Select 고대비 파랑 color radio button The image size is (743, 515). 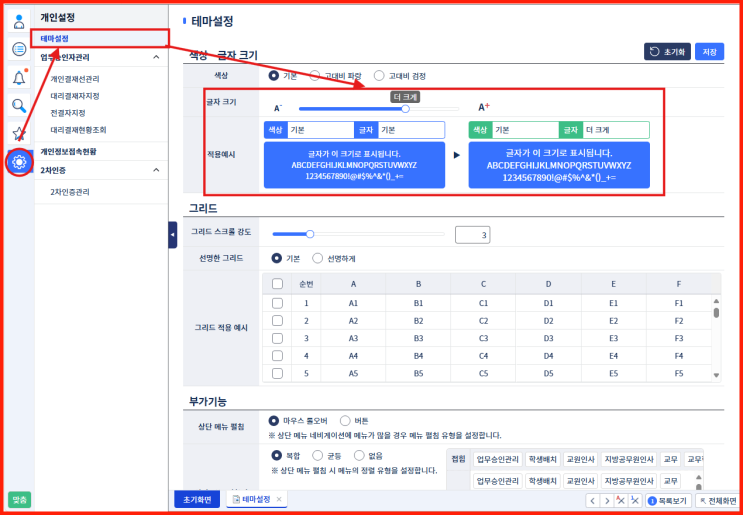(315, 76)
